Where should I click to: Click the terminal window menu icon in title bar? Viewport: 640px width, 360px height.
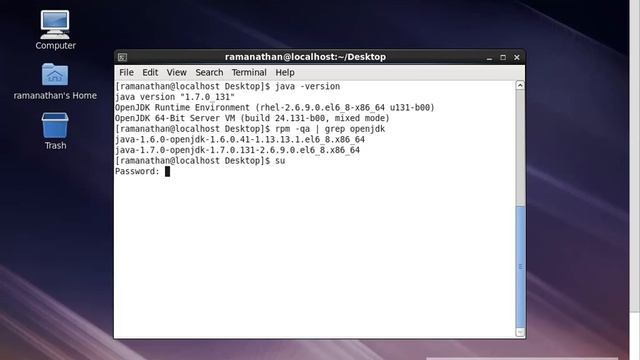[122, 57]
